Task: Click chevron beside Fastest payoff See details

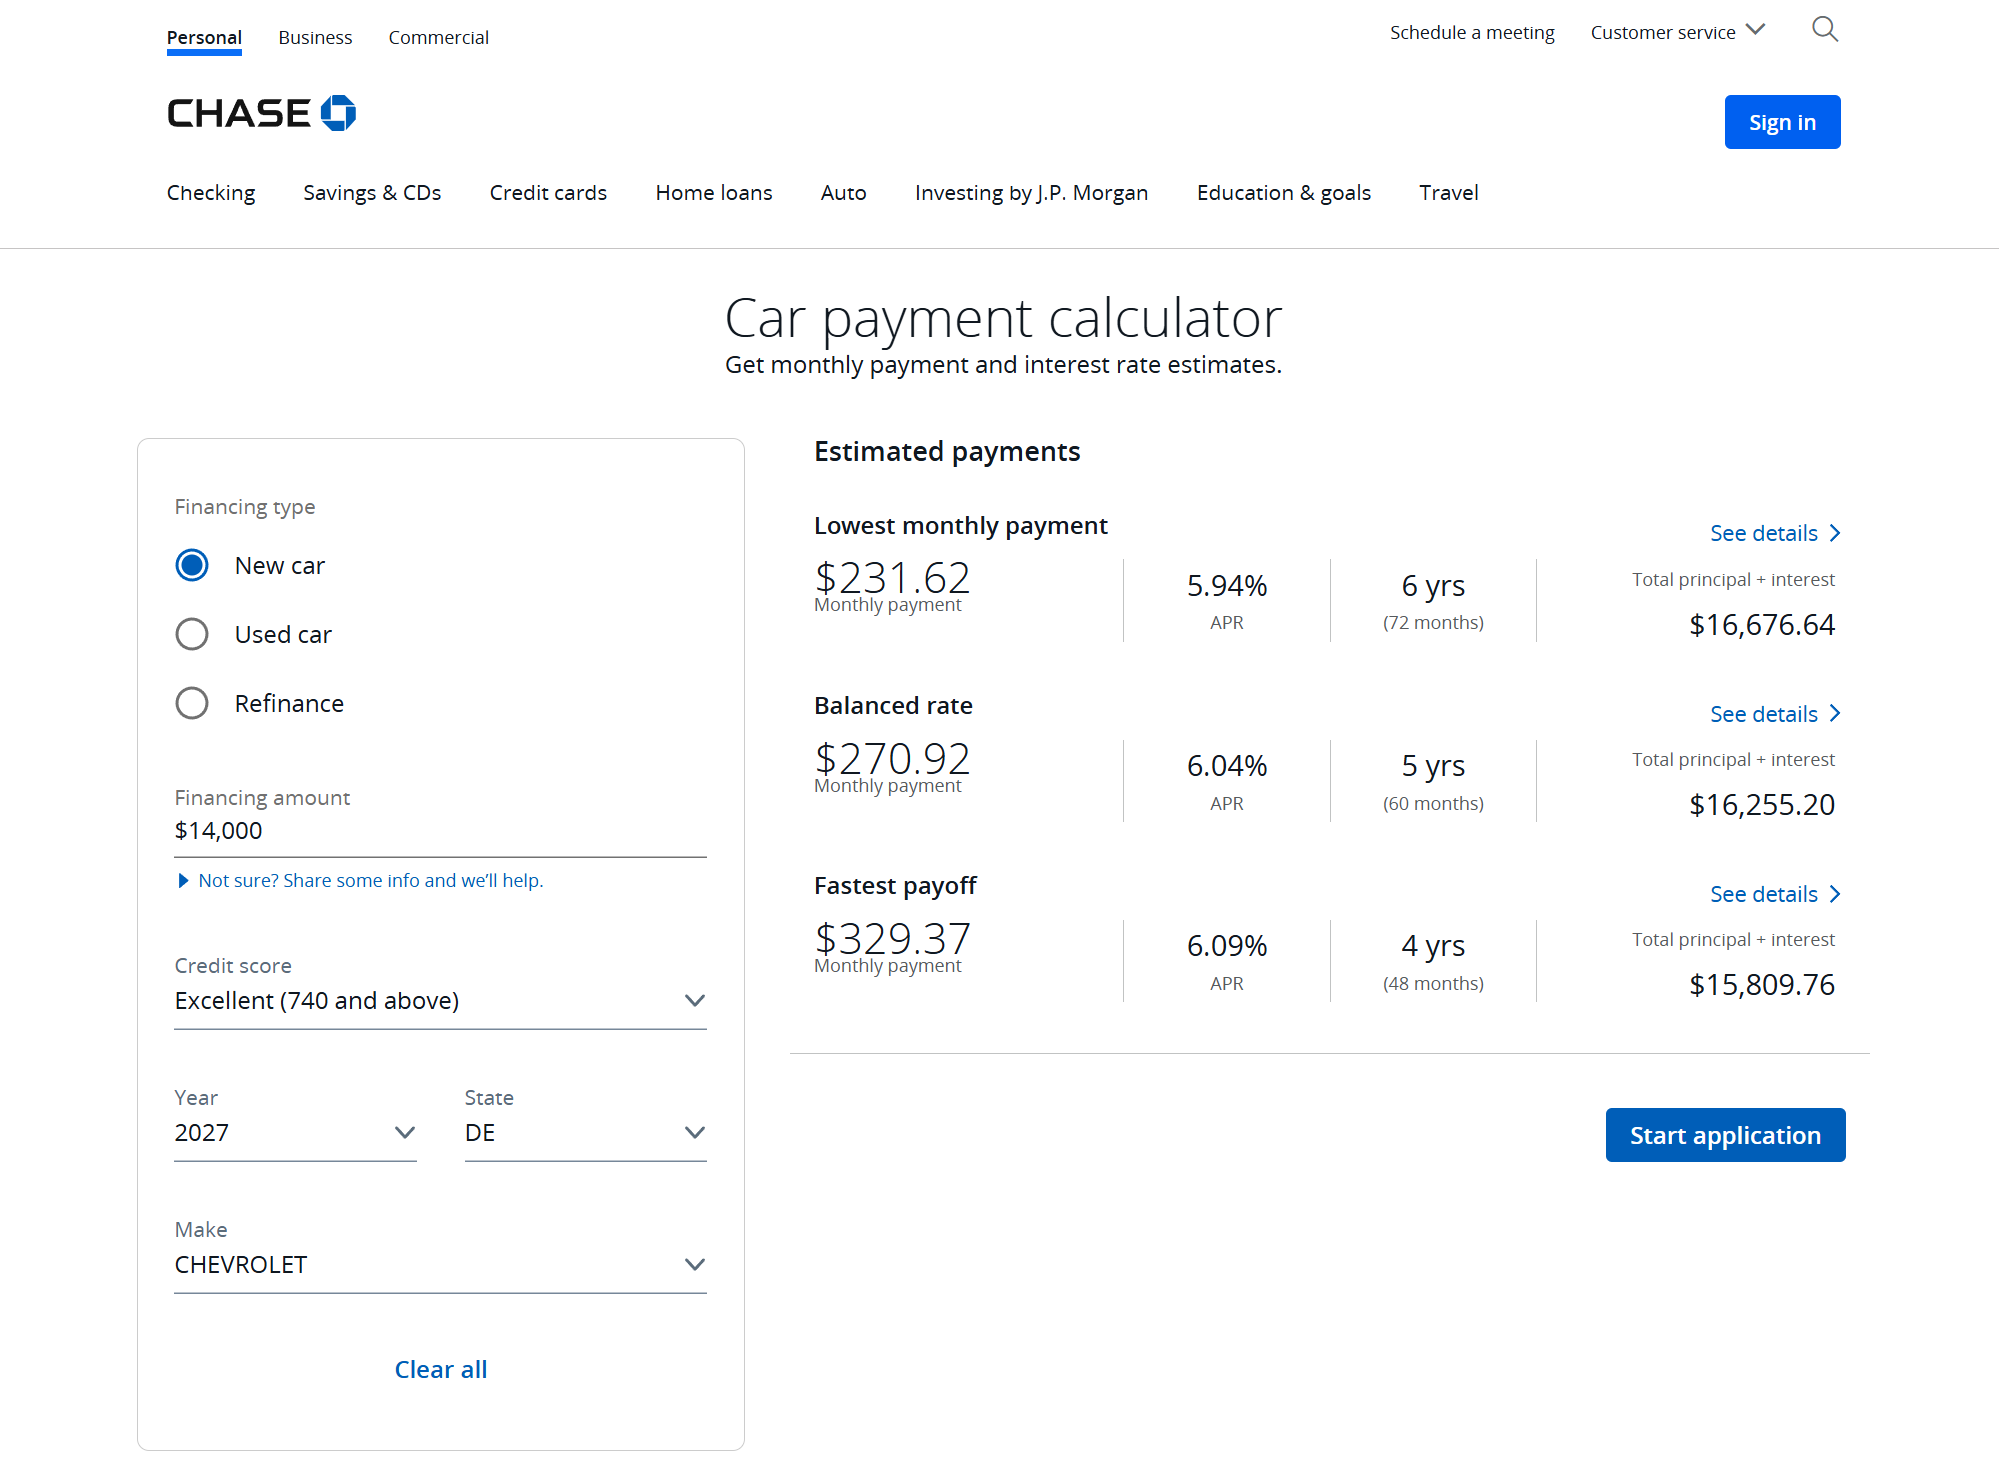Action: click(x=1835, y=894)
